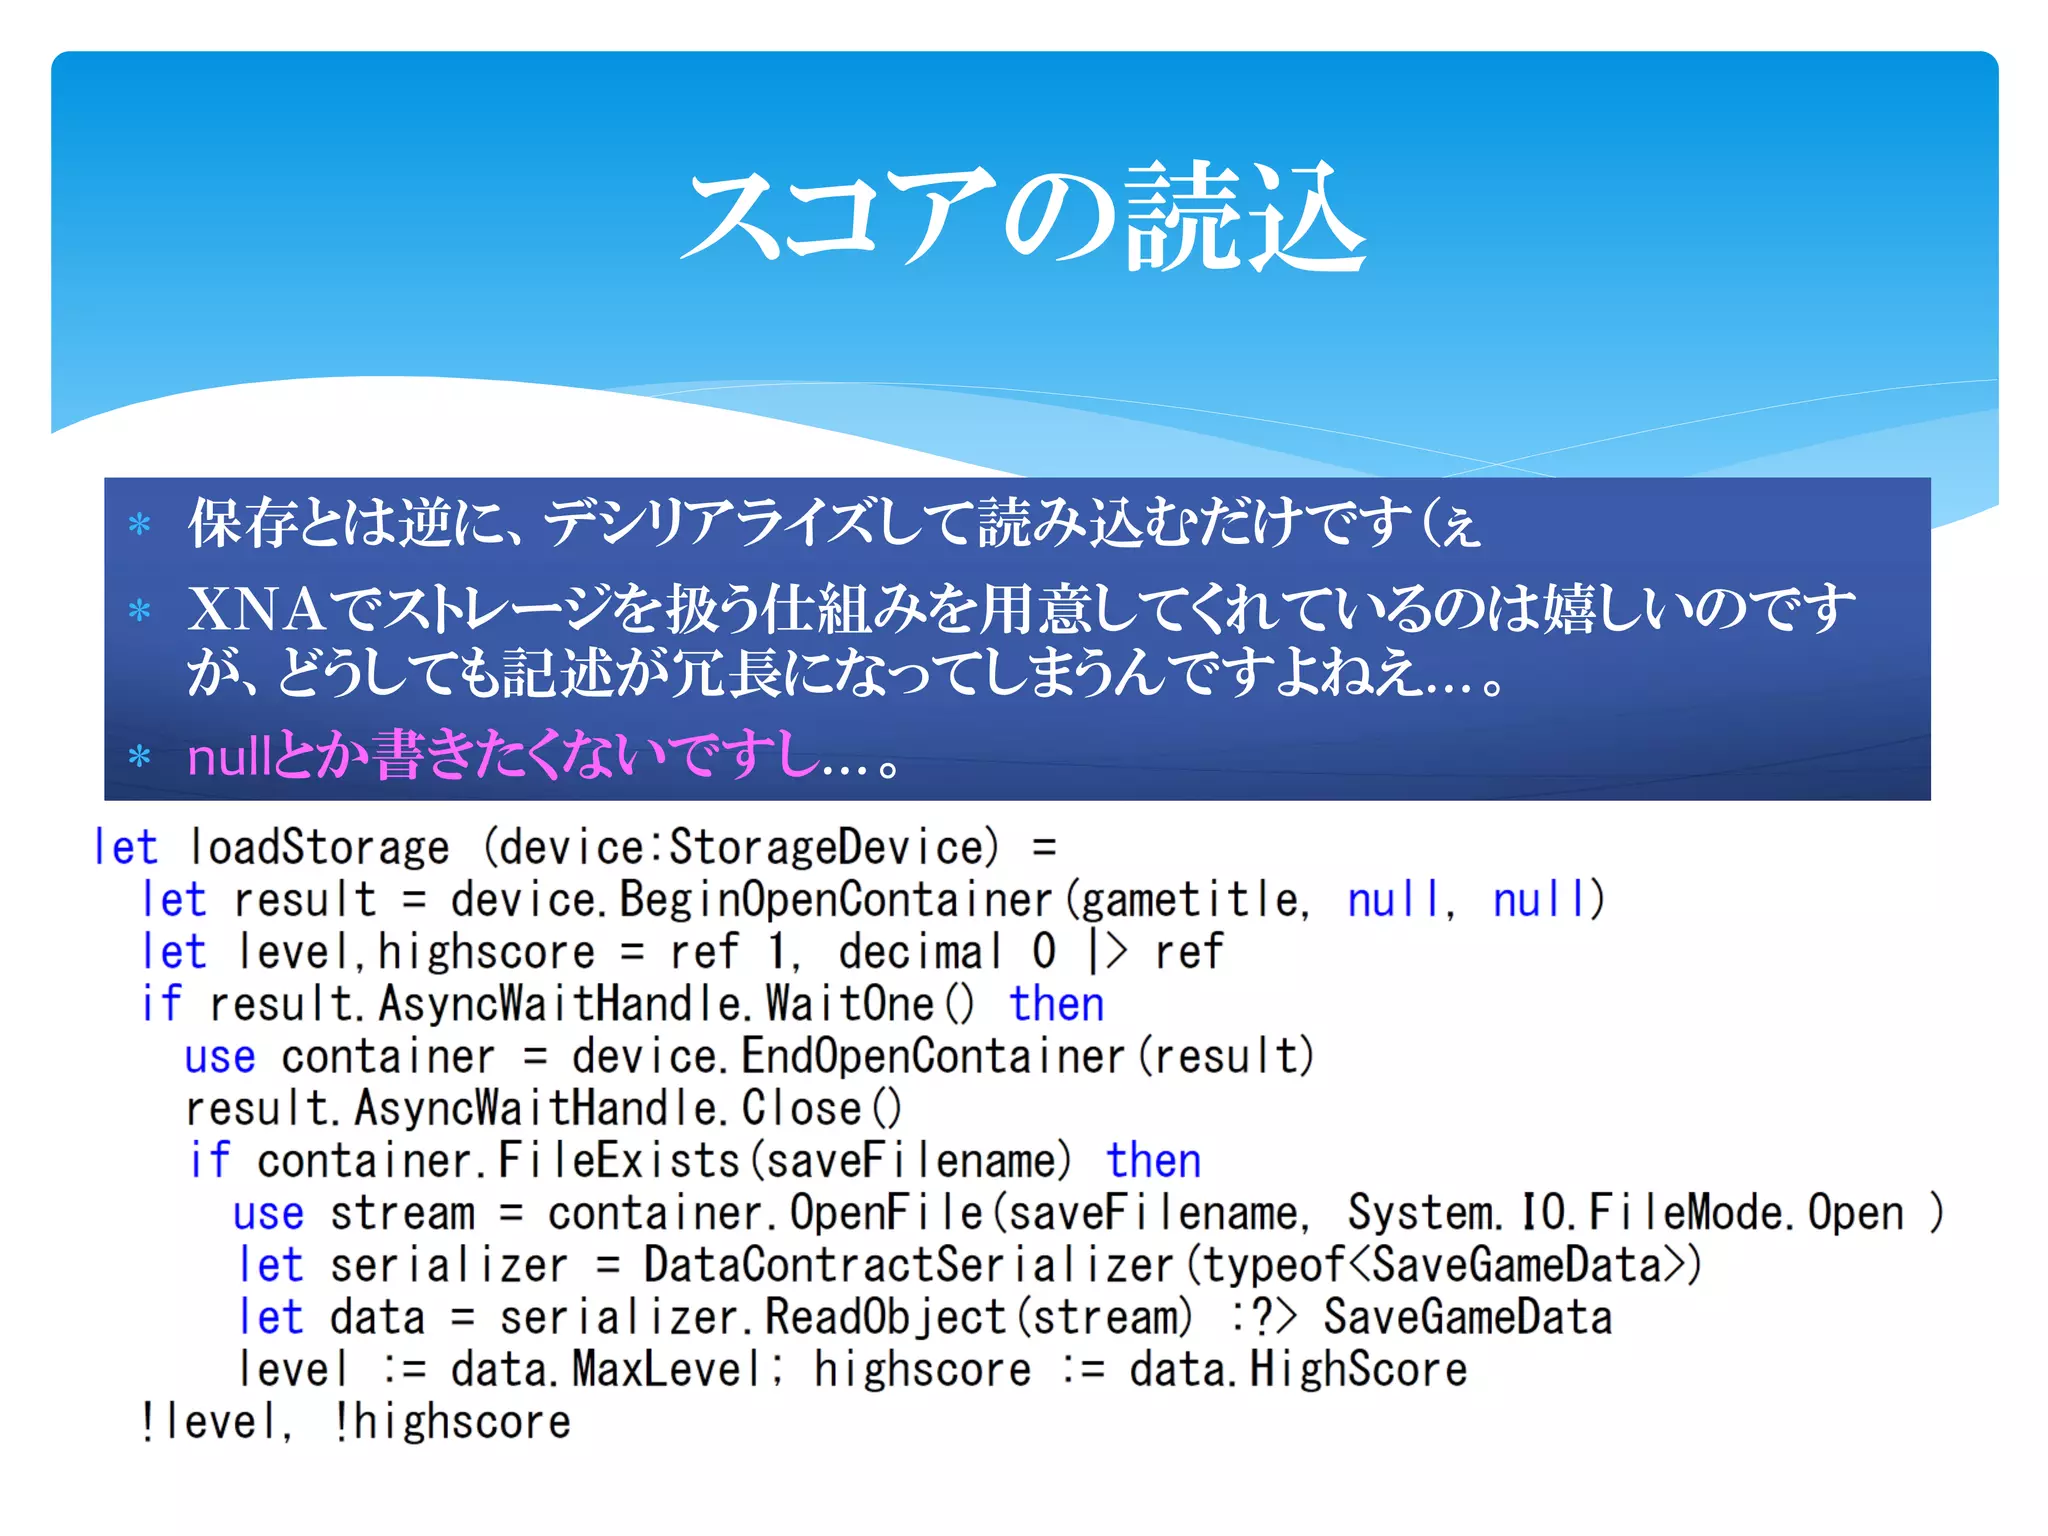
Task: Click code line if container.FileExists(saveFilename) then
Action: 695,1160
